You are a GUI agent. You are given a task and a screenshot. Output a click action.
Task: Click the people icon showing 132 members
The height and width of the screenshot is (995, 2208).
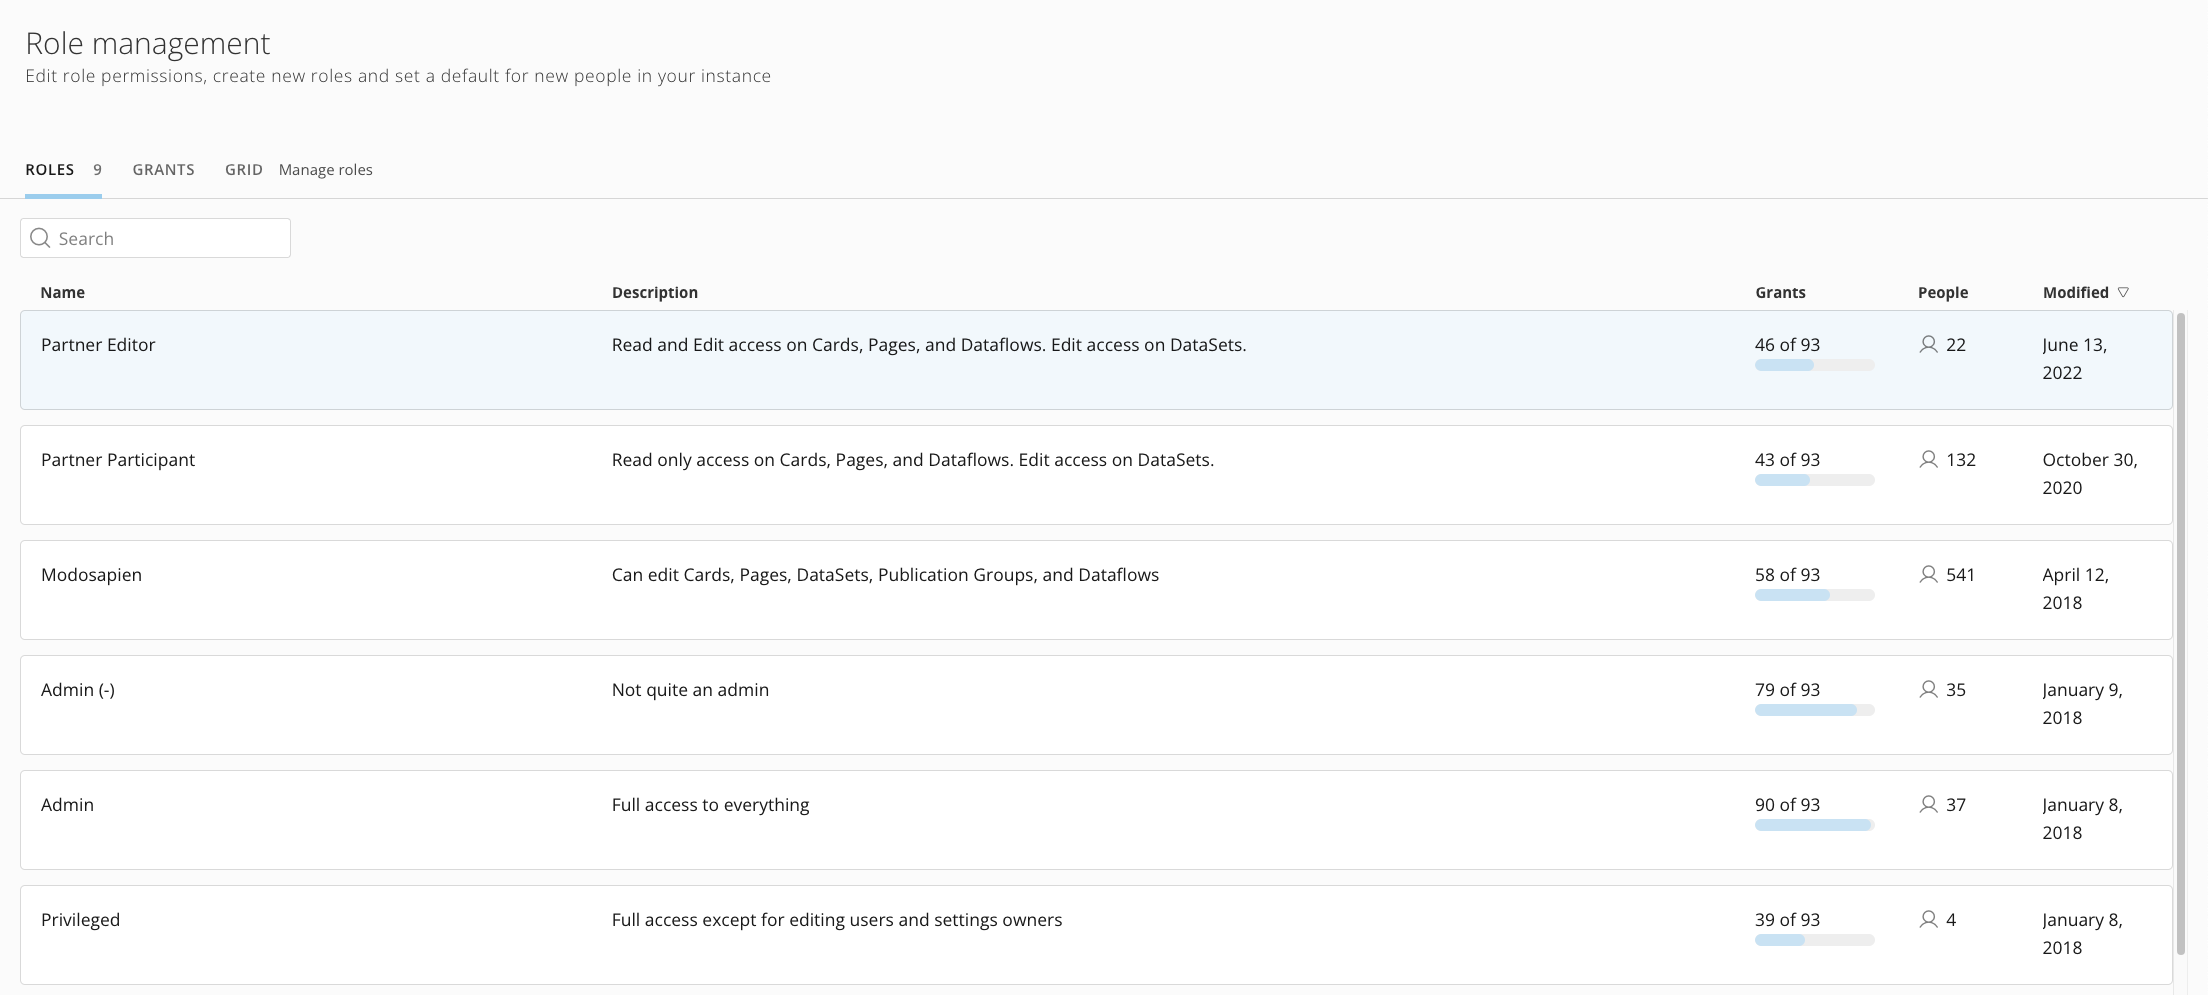pos(1926,460)
